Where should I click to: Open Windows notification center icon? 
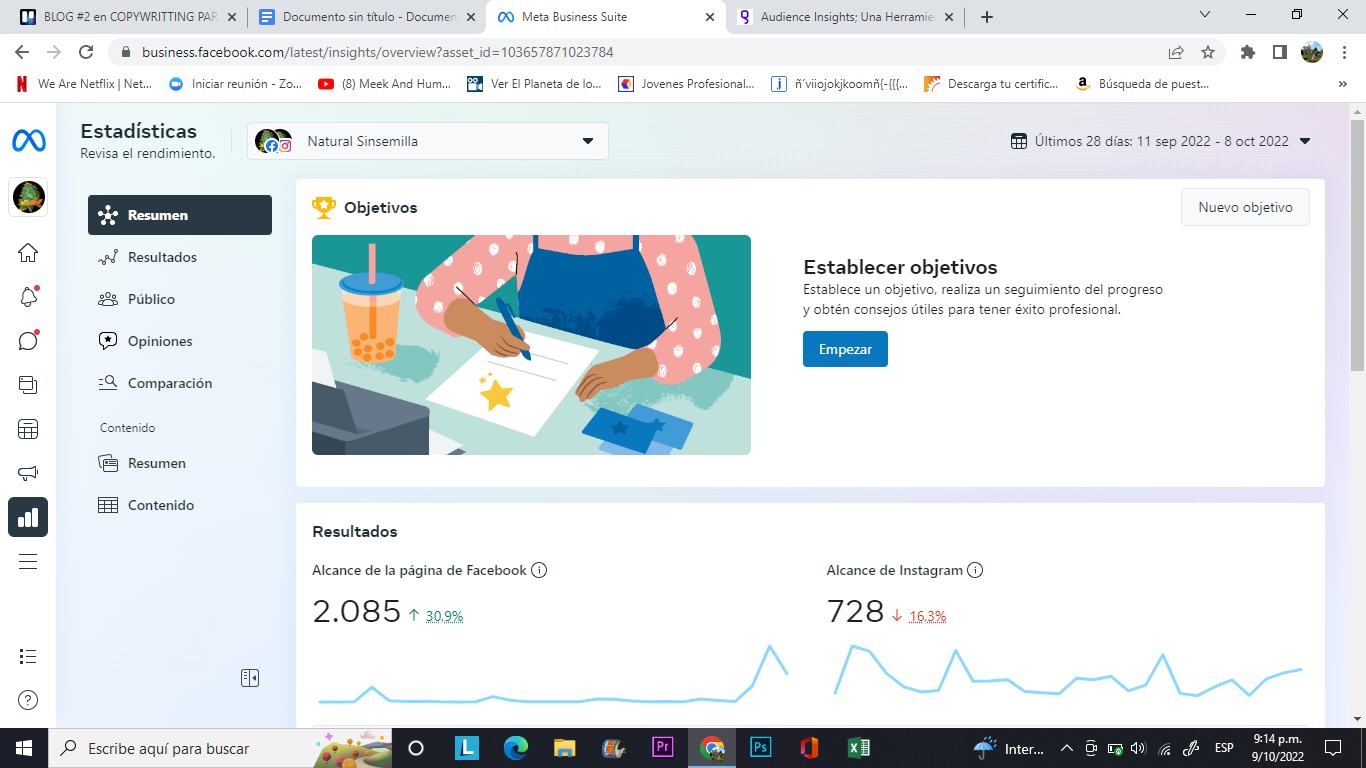click(1332, 748)
